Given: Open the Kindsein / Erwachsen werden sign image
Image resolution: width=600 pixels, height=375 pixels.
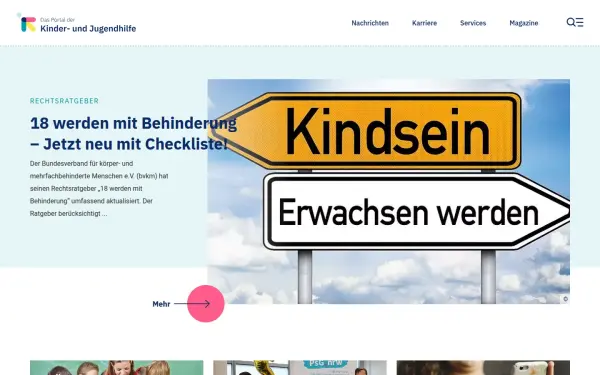Looking at the screenshot, I should click(x=388, y=191).
